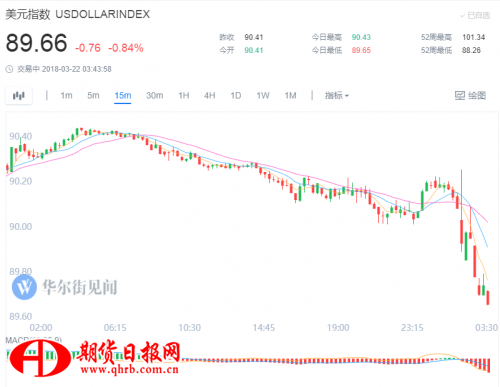Click the timestamp 2018-03-22 03:43:58
The image size is (500, 387).
click(x=77, y=69)
